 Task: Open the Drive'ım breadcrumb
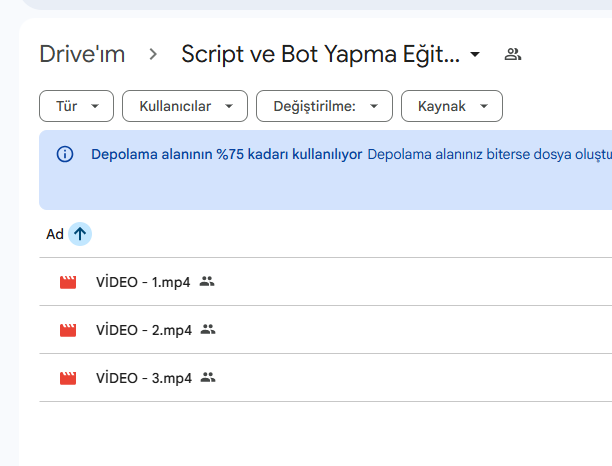click(x=82, y=54)
